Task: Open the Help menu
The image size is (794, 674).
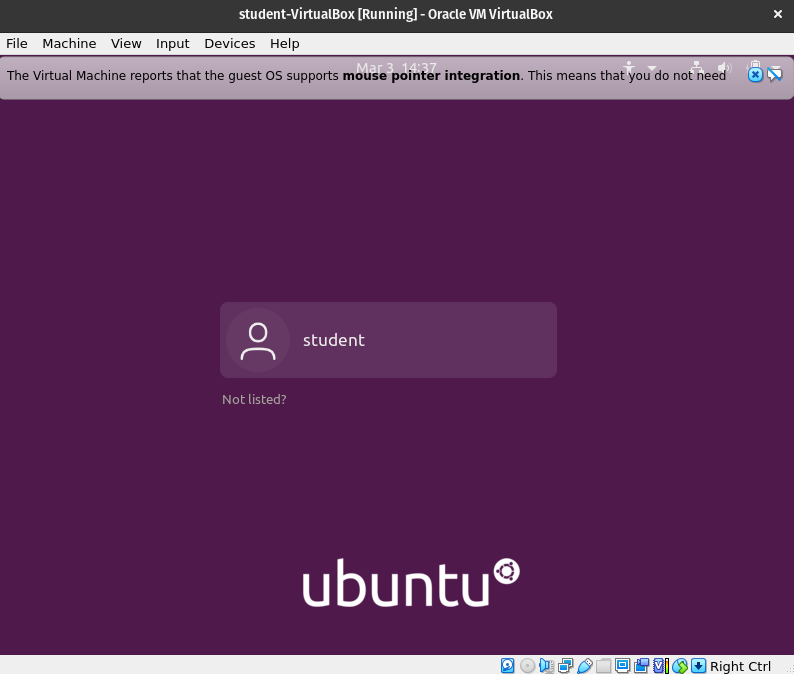Action: [284, 44]
